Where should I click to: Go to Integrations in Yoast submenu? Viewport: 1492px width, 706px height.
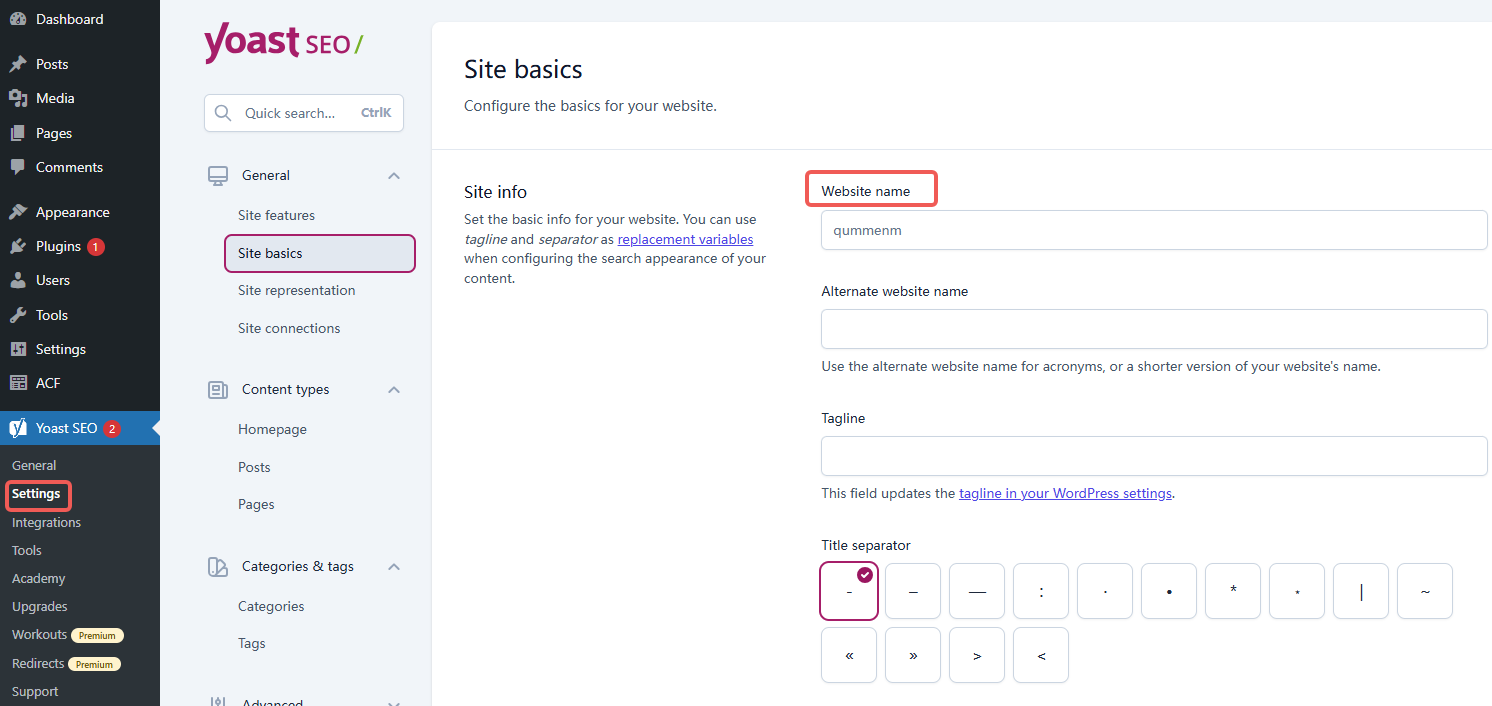pos(46,522)
